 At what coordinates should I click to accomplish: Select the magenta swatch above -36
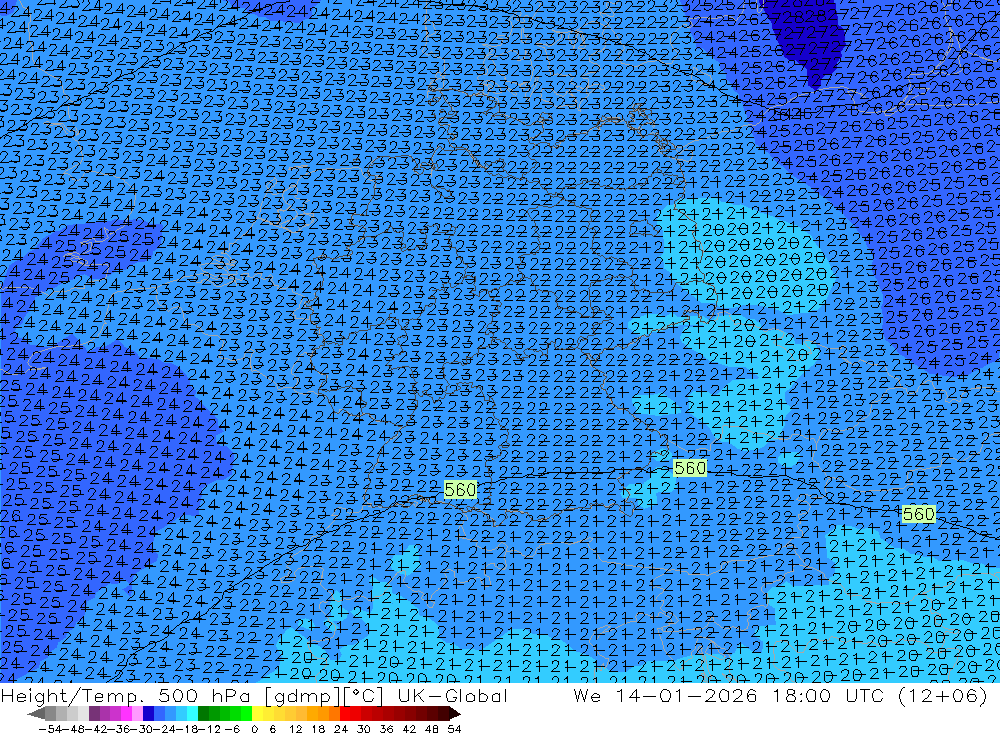point(126,713)
